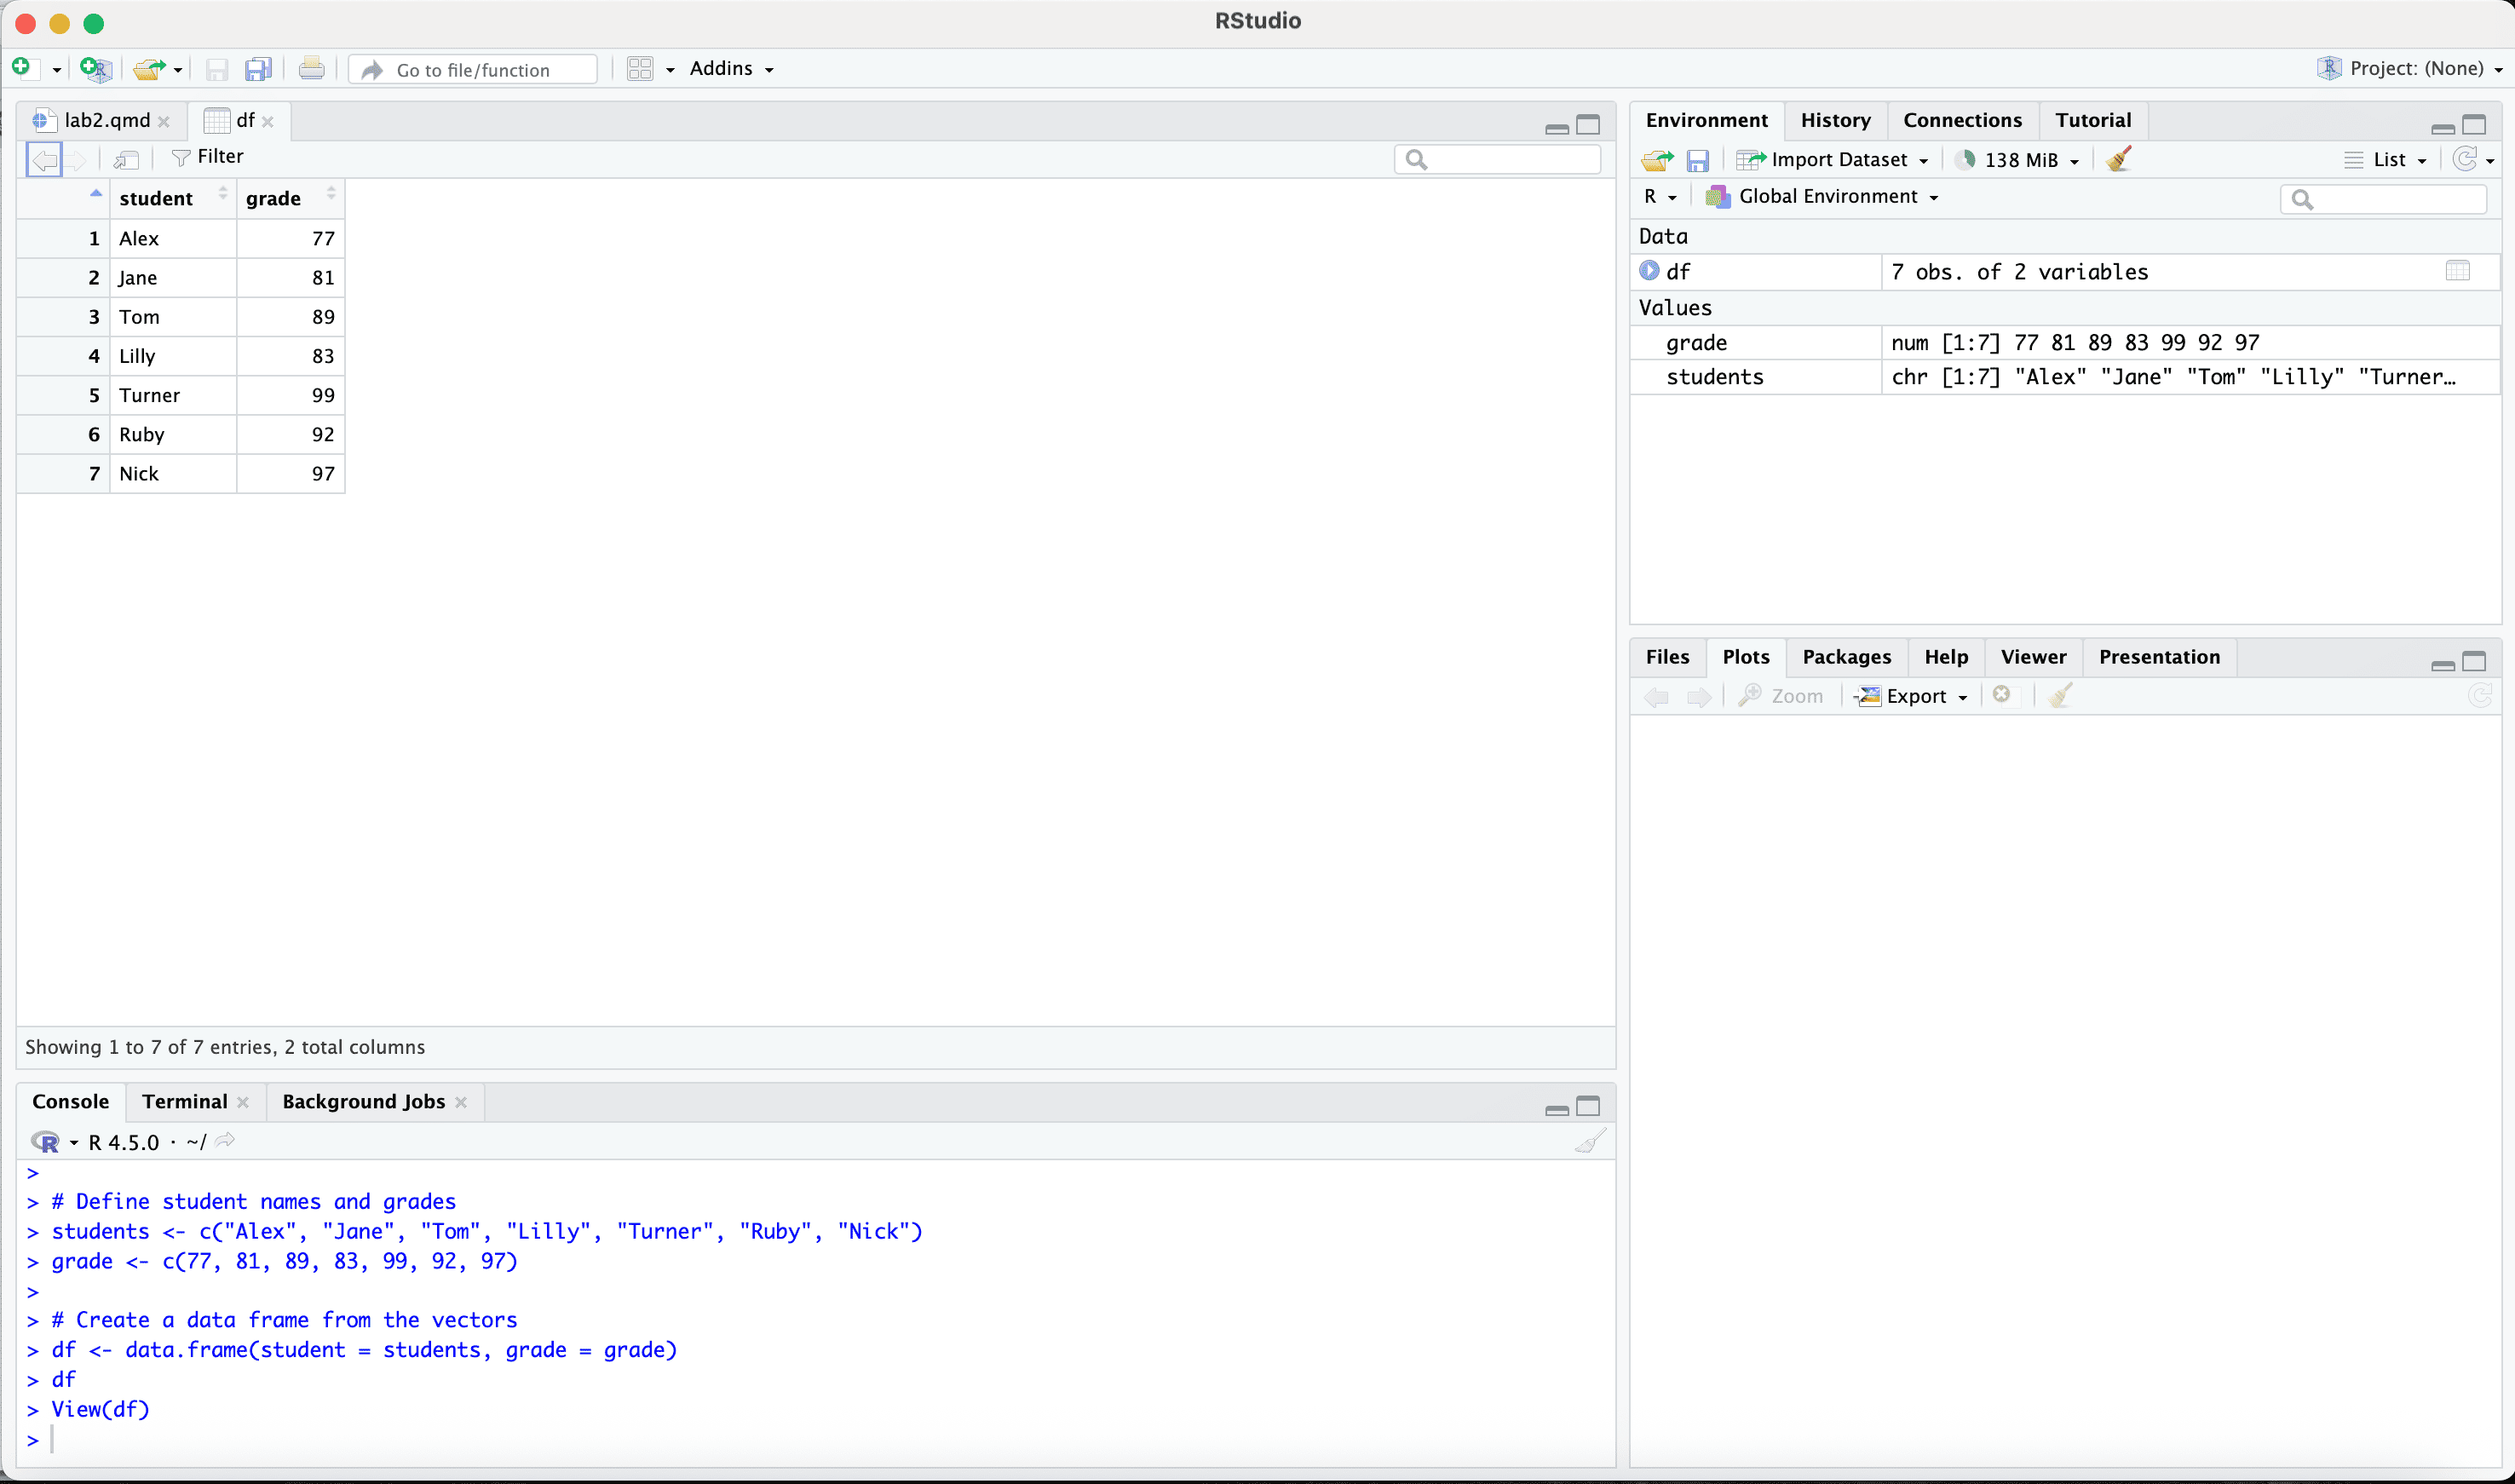The height and width of the screenshot is (1484, 2515).
Task: Click the Save workspace icon in Environment
Action: (x=1697, y=160)
